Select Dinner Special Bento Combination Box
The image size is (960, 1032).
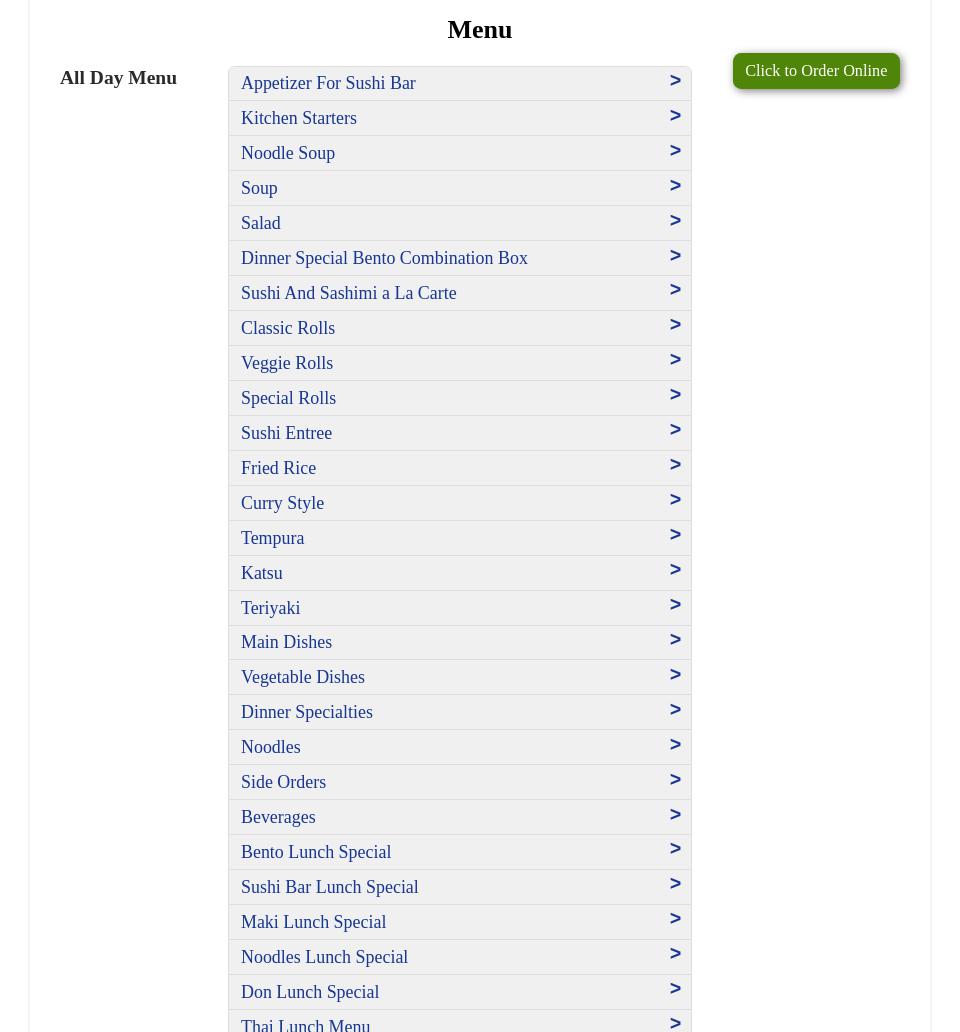coord(384,258)
